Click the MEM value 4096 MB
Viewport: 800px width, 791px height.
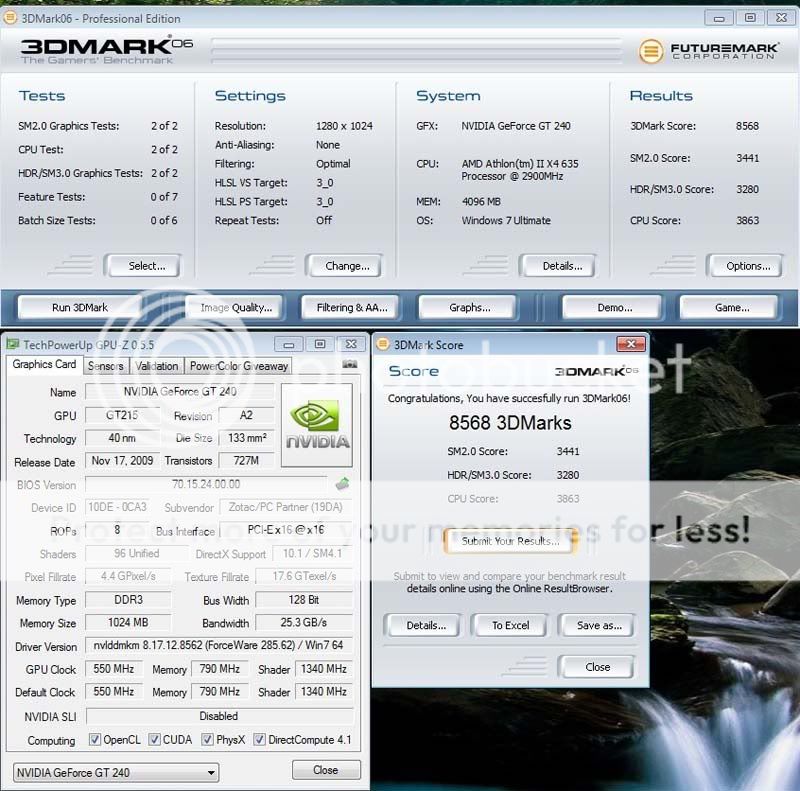481,202
